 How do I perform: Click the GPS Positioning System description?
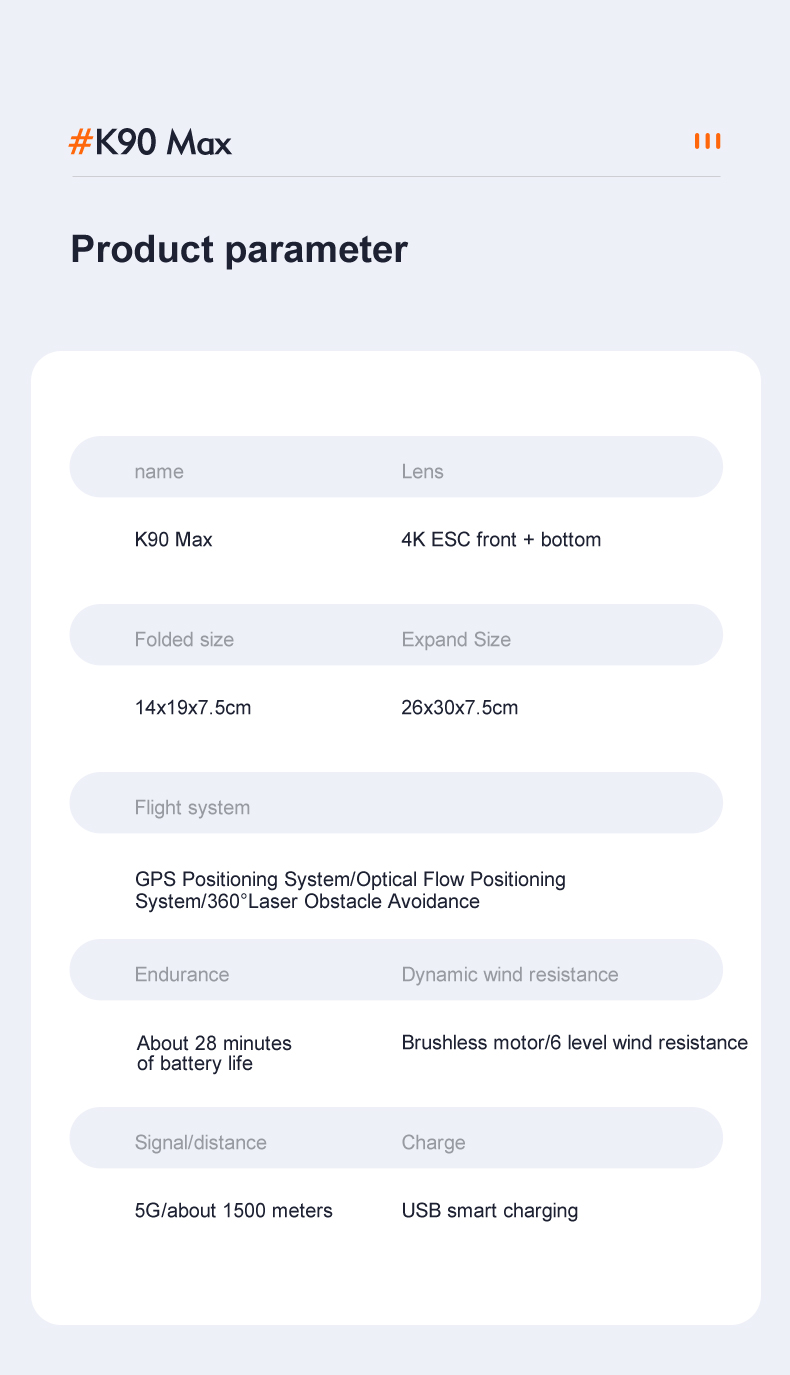click(x=350, y=890)
